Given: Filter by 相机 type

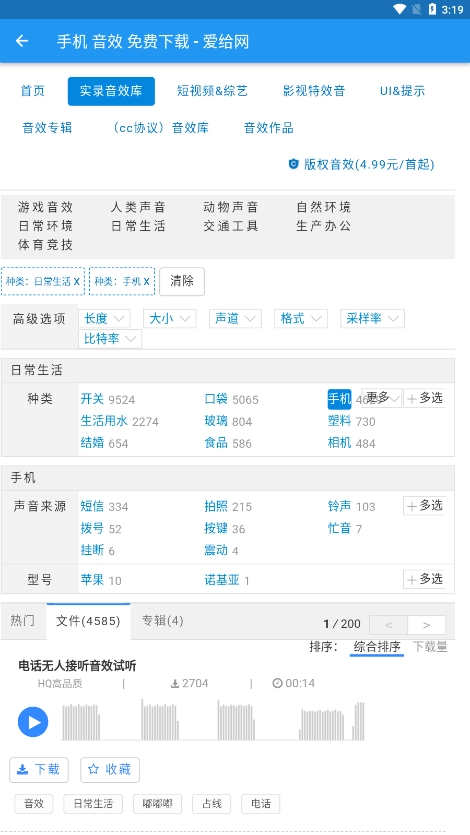Looking at the screenshot, I should pos(340,443).
